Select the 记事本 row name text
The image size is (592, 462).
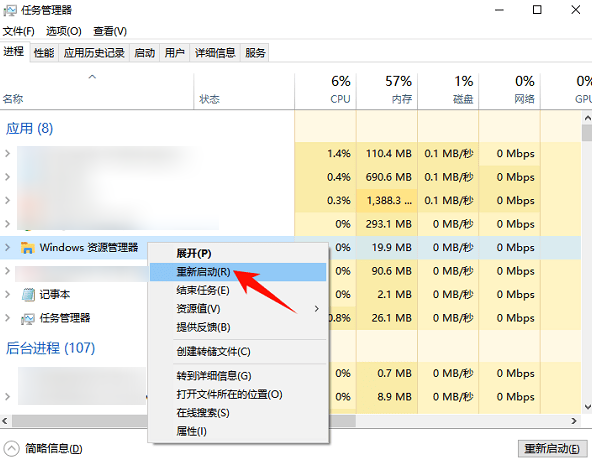(55, 294)
